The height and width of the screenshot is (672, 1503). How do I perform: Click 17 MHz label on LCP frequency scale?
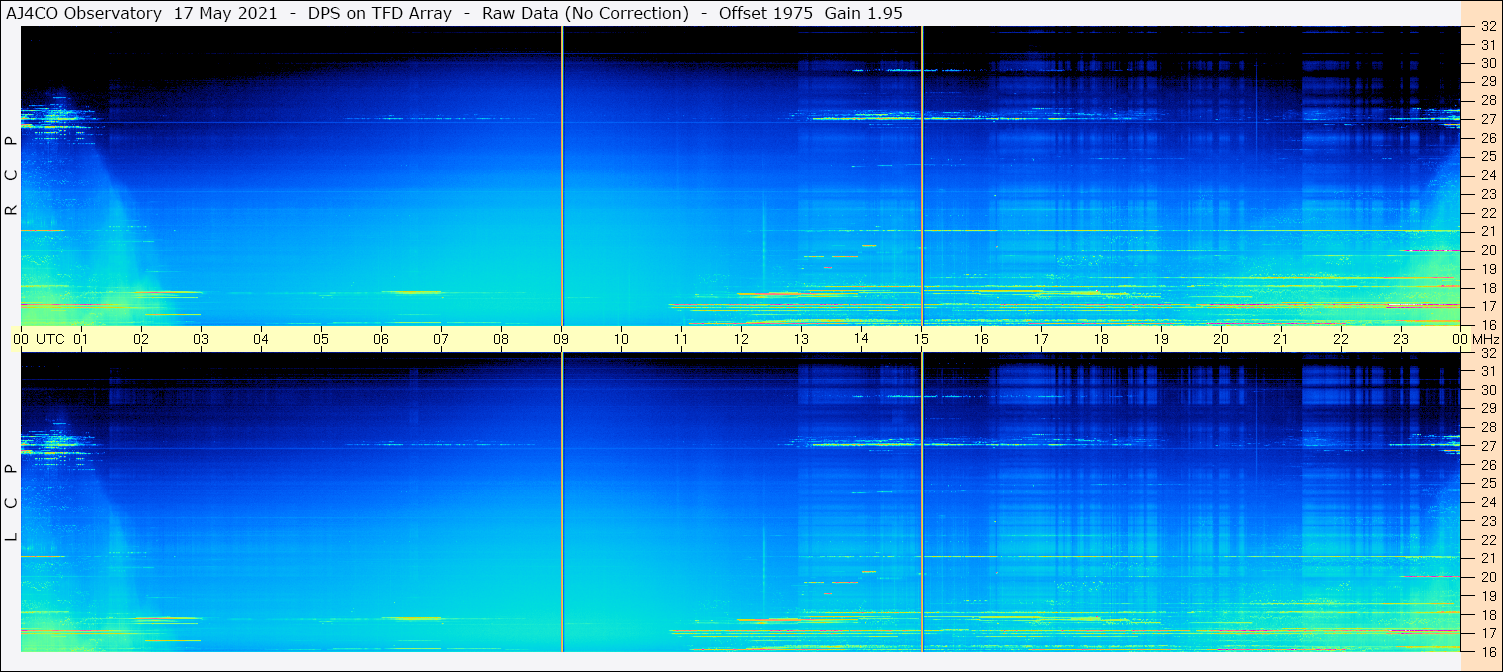pyautogui.click(x=1487, y=633)
